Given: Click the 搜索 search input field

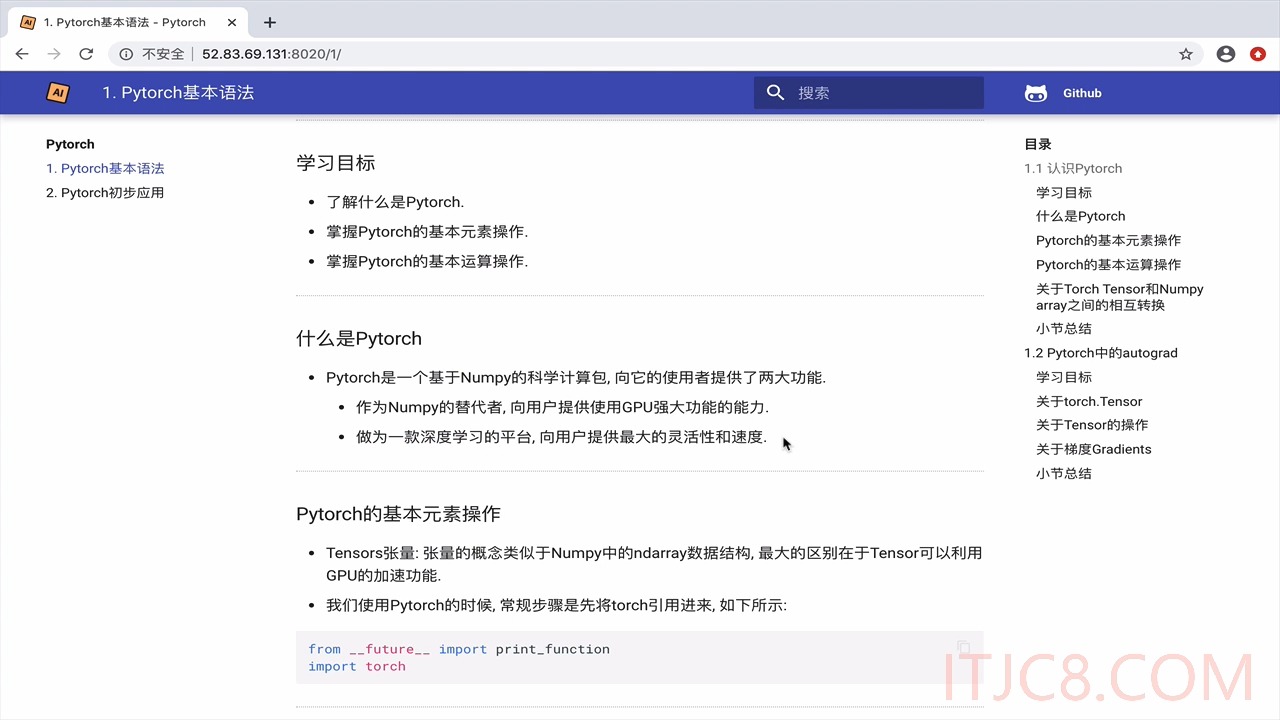Looking at the screenshot, I should coord(869,93).
